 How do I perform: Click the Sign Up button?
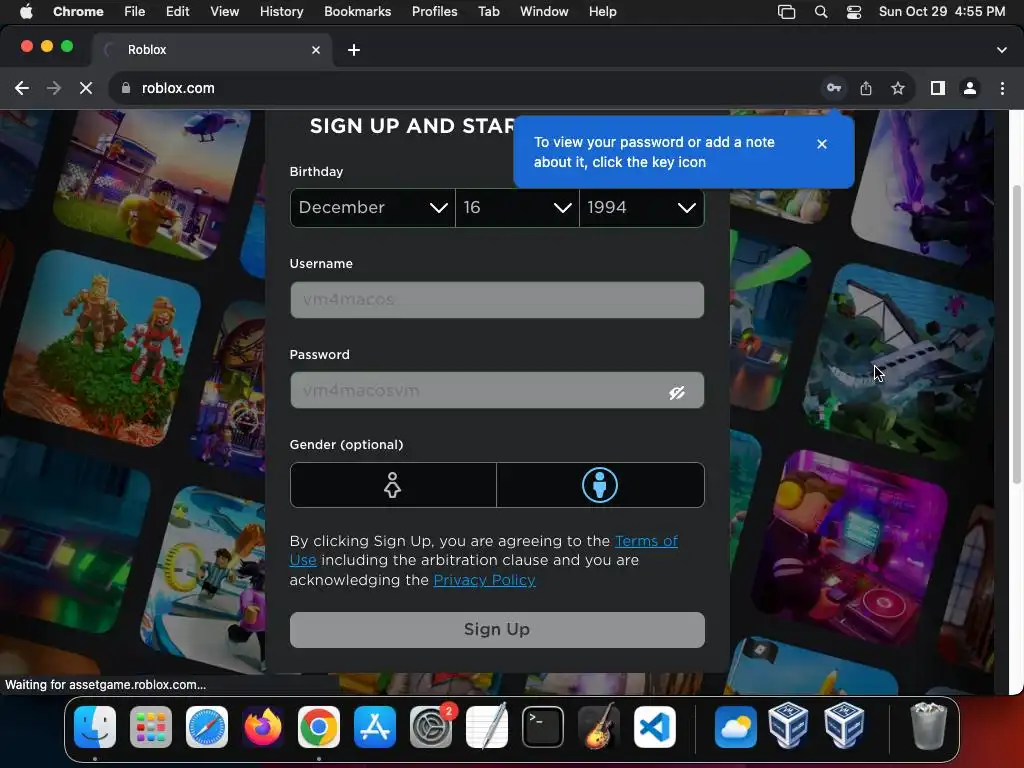[x=497, y=630]
